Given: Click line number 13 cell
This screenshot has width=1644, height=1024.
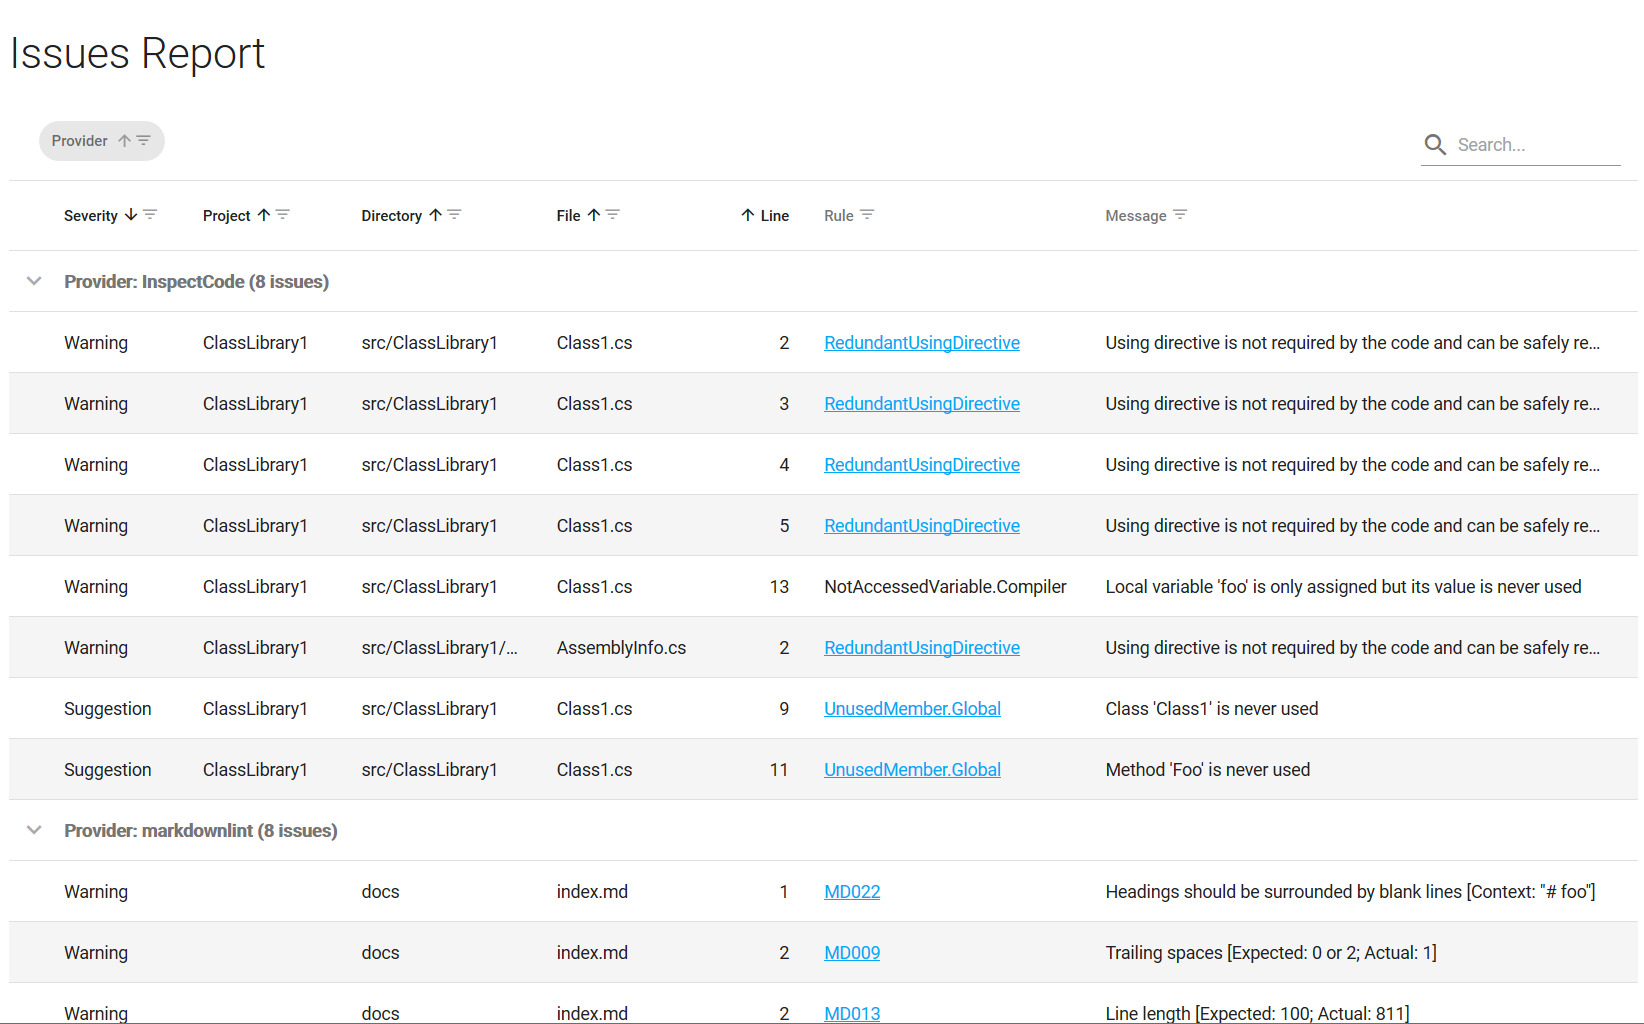Looking at the screenshot, I should (779, 587).
